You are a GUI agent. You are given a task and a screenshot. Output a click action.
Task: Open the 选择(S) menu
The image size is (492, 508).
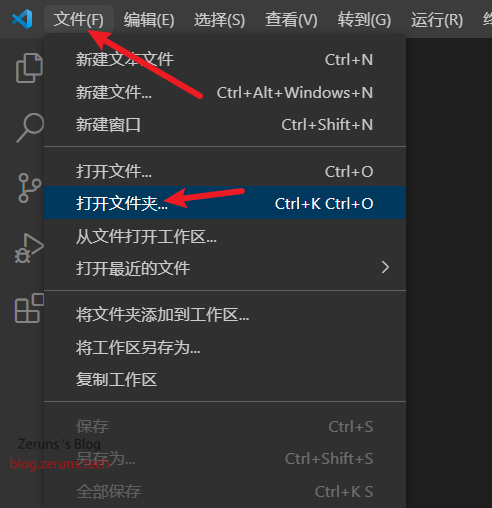(220, 19)
